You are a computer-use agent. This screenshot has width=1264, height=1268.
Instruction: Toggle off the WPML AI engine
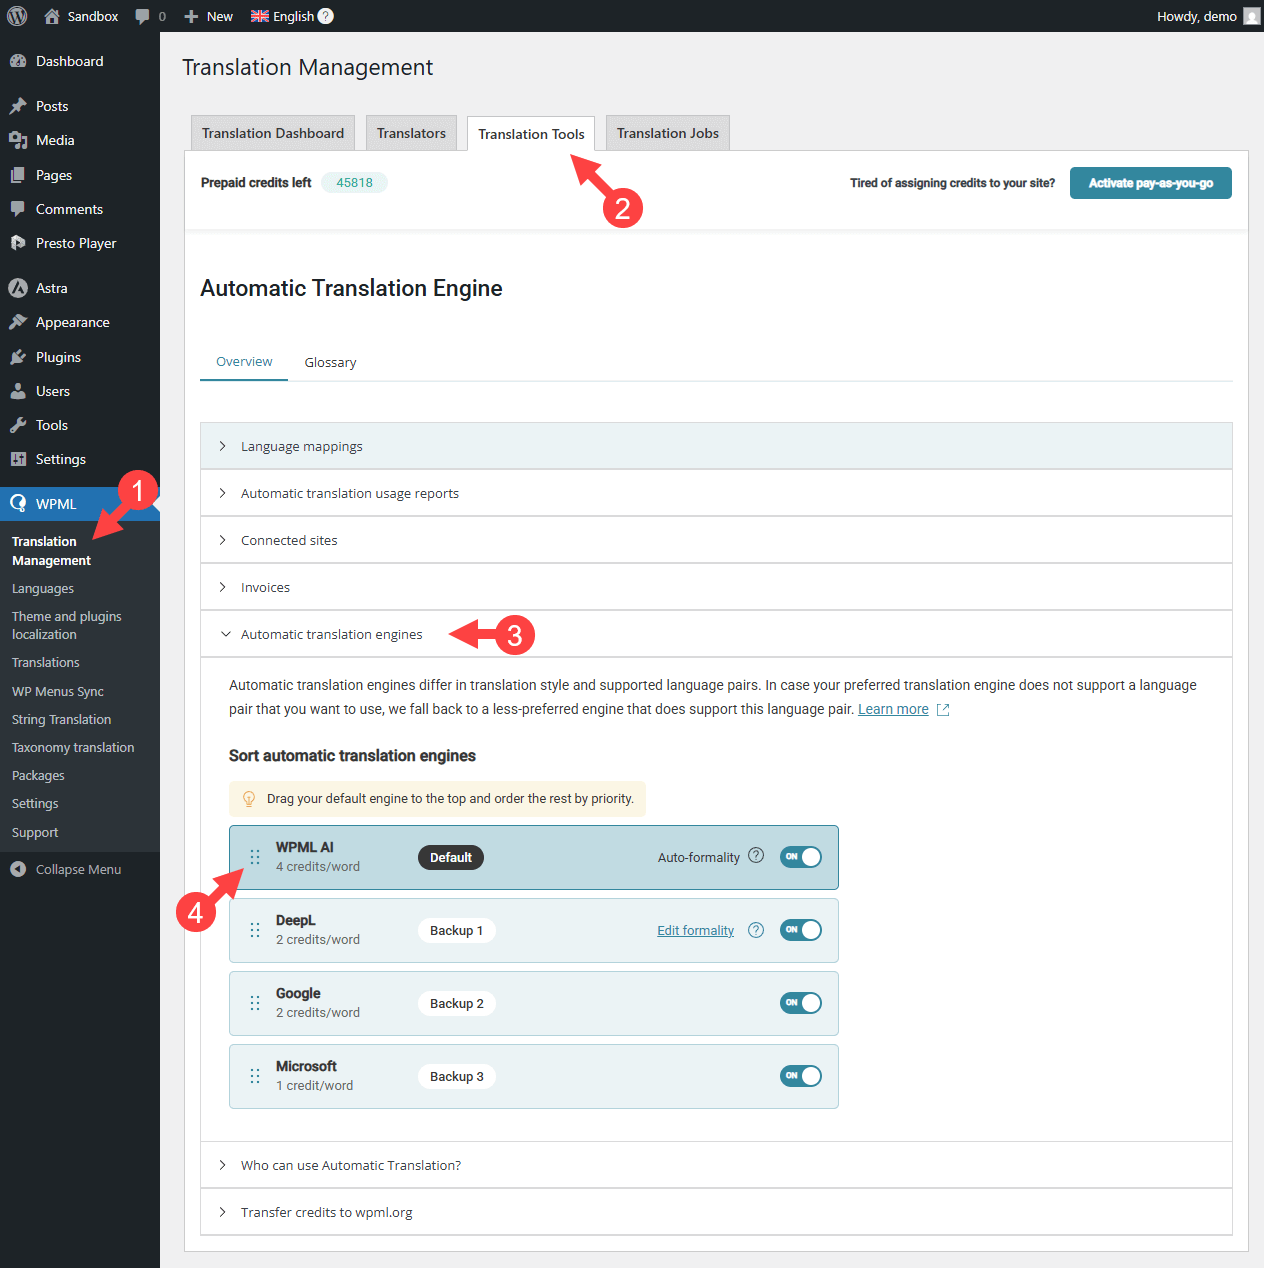click(x=801, y=857)
